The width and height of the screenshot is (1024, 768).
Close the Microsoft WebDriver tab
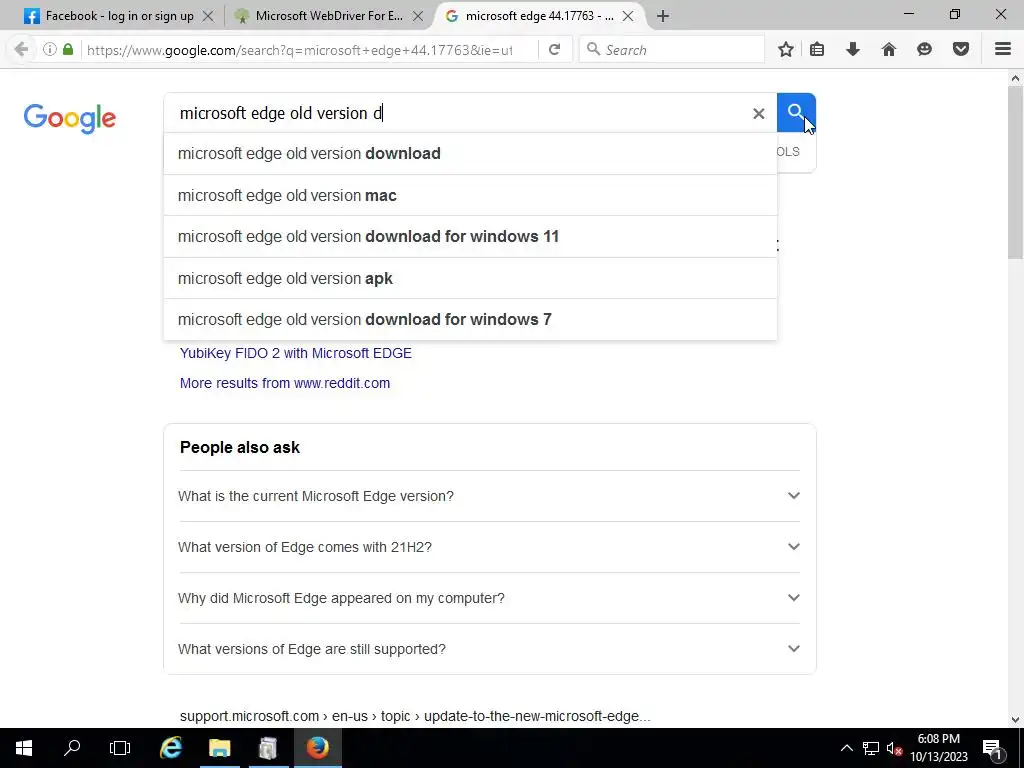point(418,16)
